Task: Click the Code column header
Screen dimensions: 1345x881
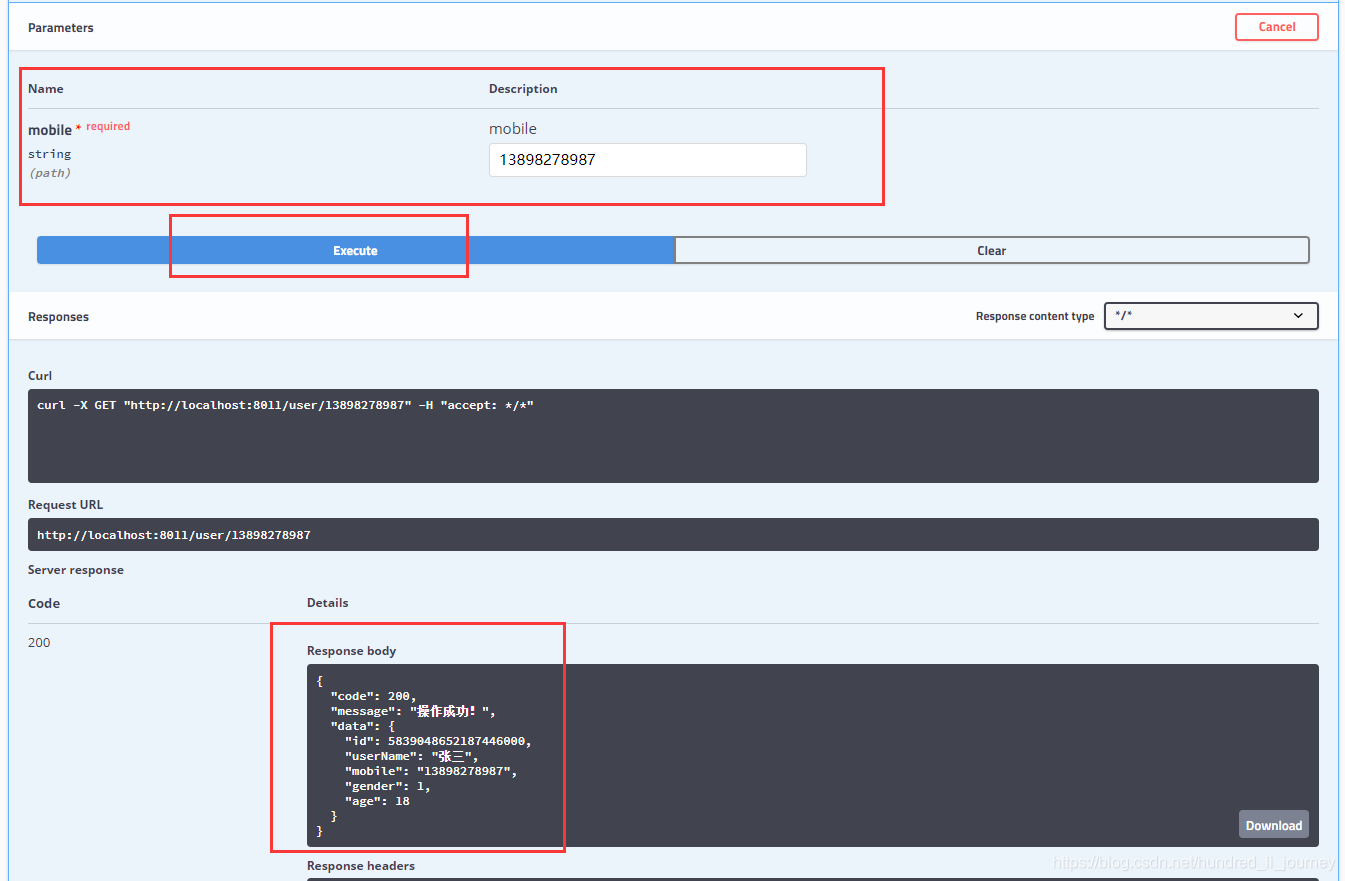Action: (x=44, y=603)
